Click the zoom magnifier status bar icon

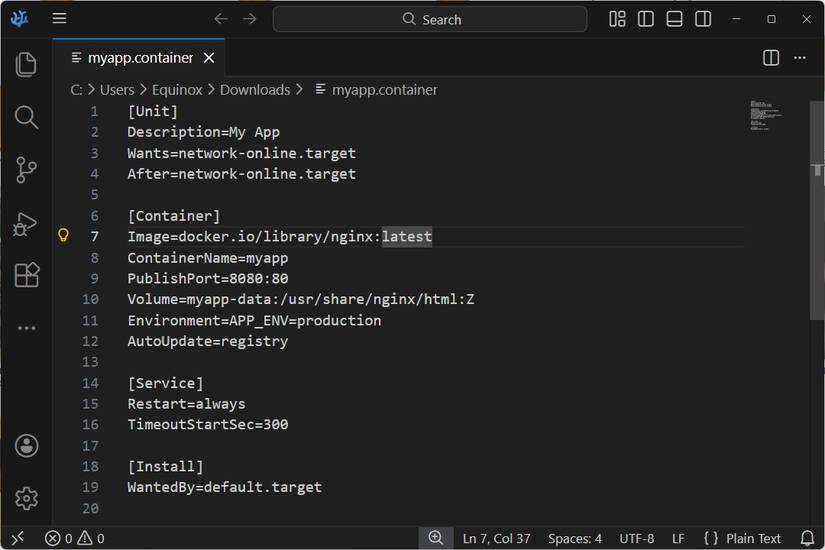(436, 538)
